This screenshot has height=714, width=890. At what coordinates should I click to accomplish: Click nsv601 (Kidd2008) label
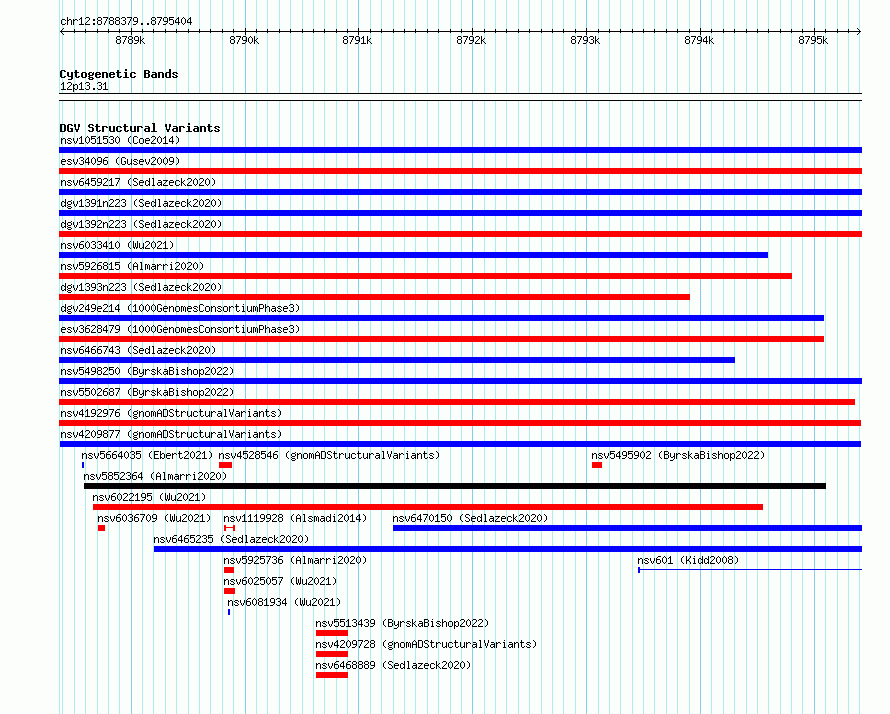coord(688,560)
